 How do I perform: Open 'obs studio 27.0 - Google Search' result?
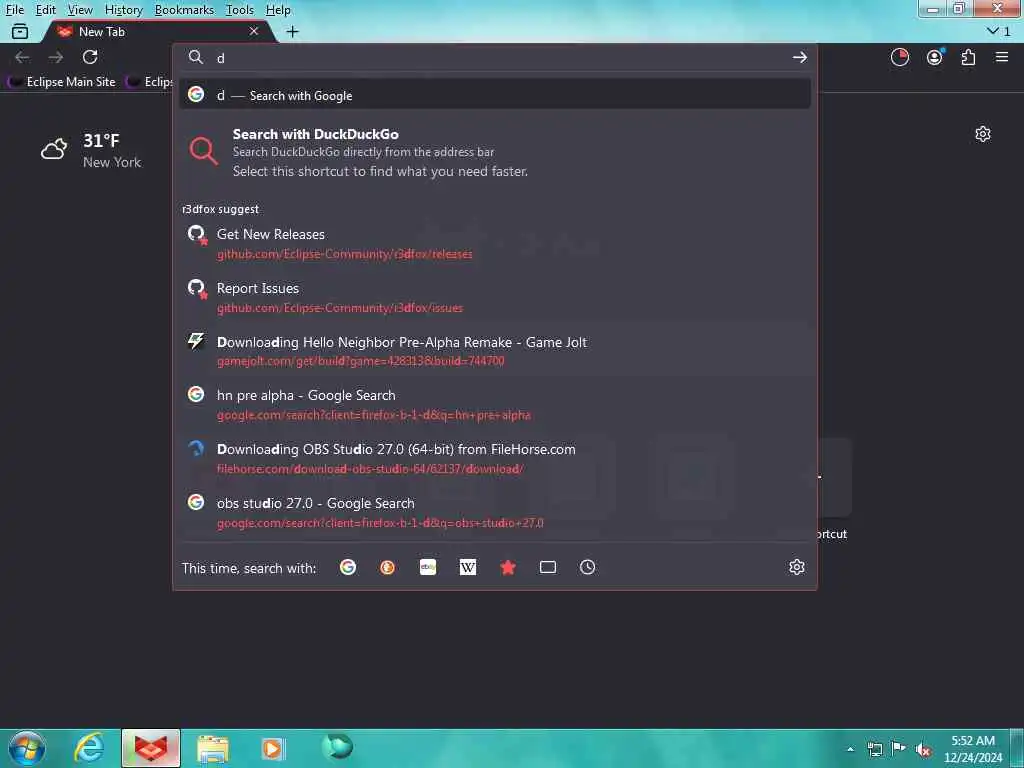click(494, 513)
